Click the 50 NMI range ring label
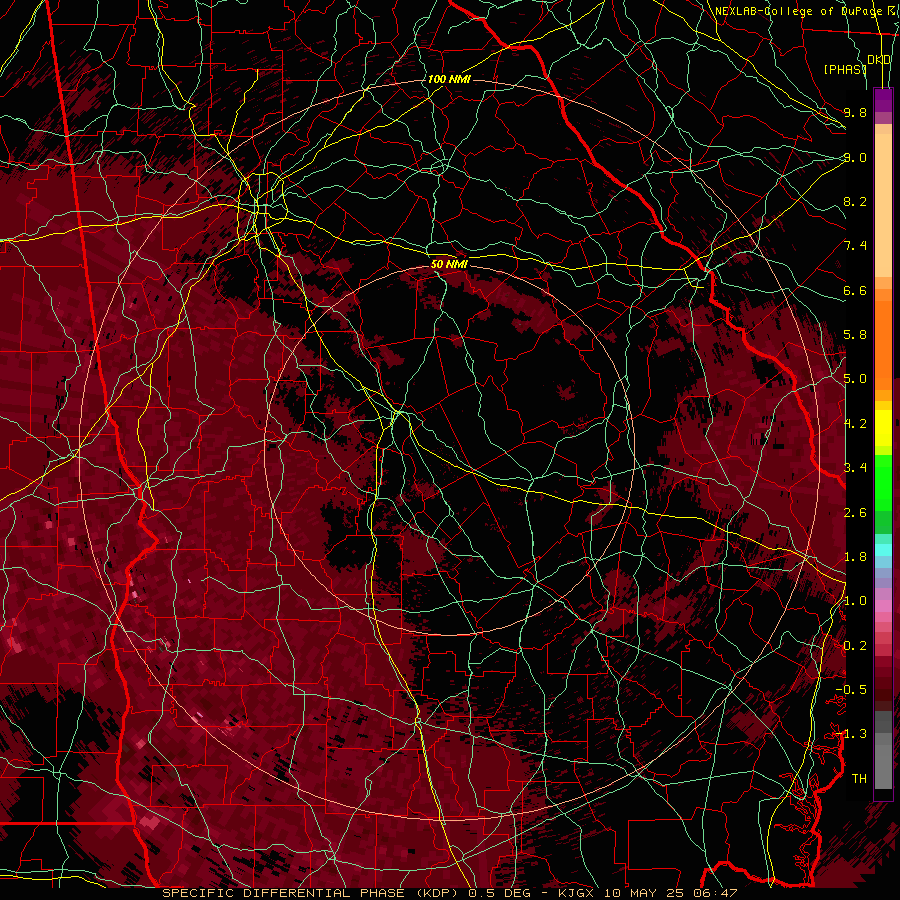The width and height of the screenshot is (900, 900). coord(449,264)
